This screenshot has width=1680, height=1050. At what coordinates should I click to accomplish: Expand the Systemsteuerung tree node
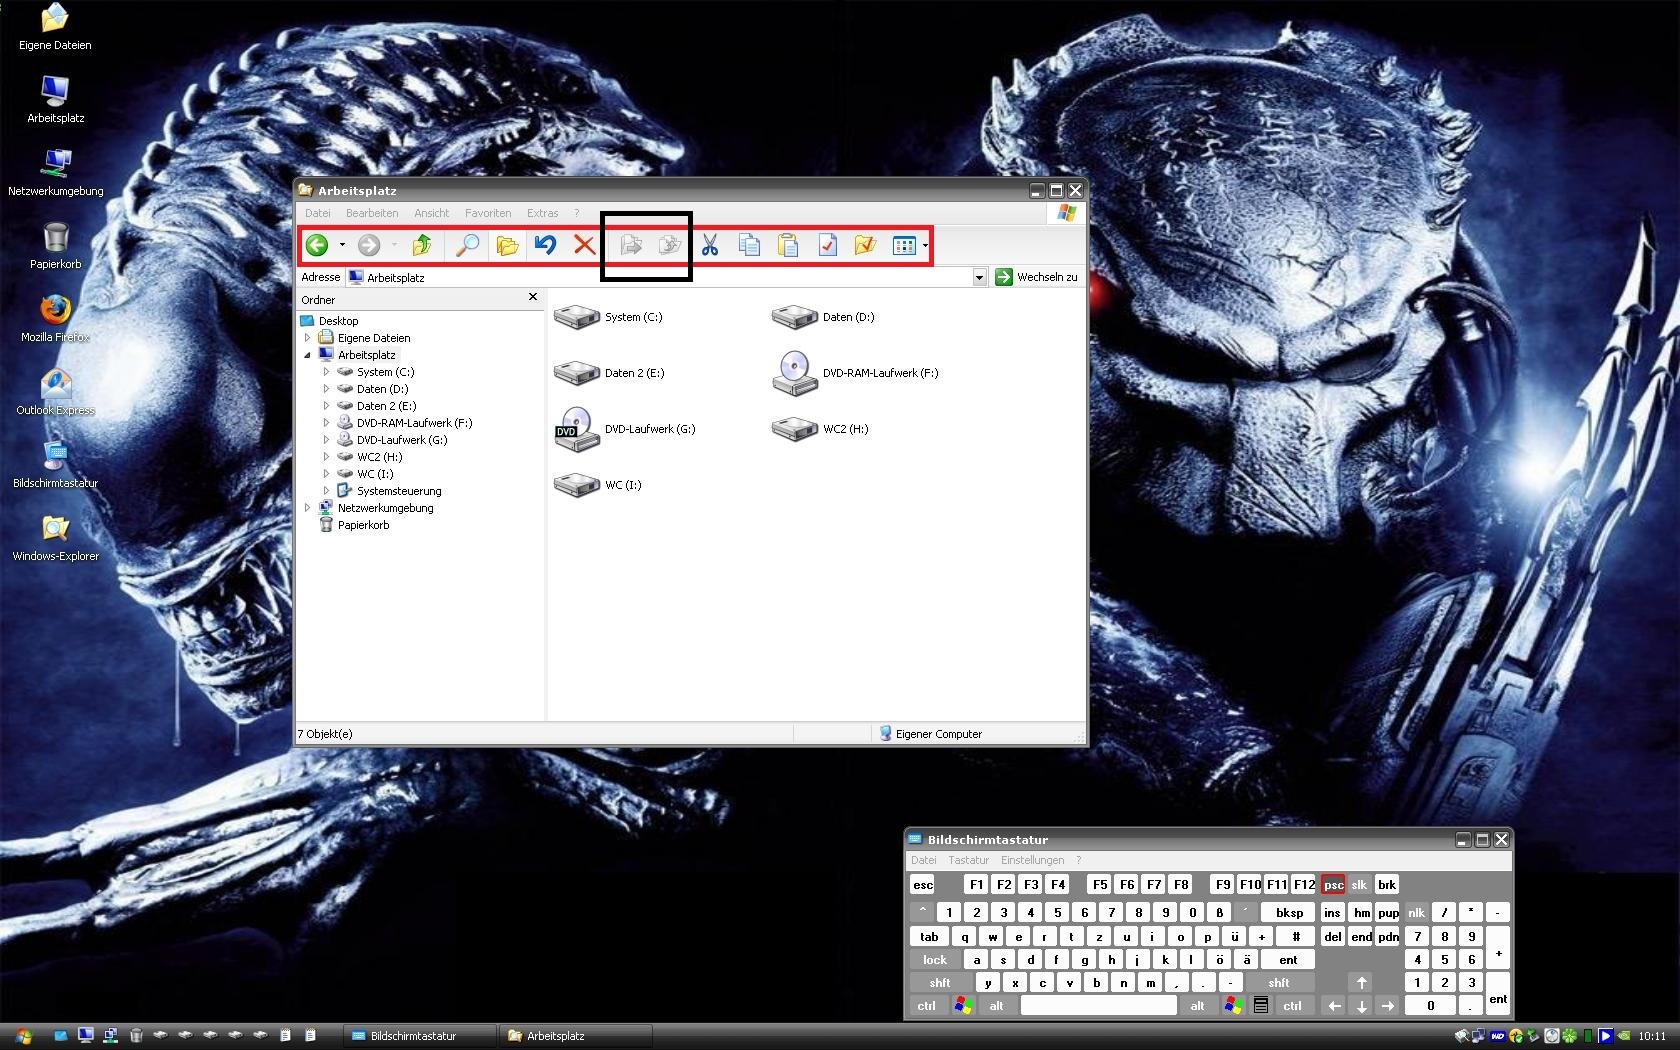(x=326, y=491)
